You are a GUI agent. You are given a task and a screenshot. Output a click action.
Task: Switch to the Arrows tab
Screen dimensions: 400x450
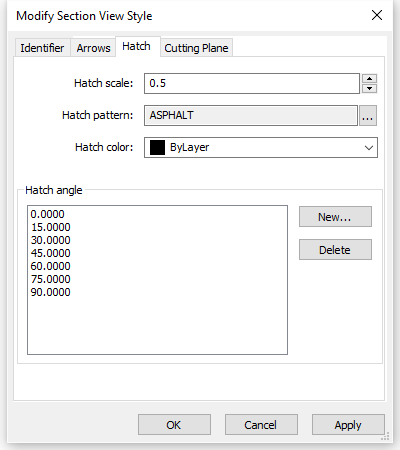93,48
